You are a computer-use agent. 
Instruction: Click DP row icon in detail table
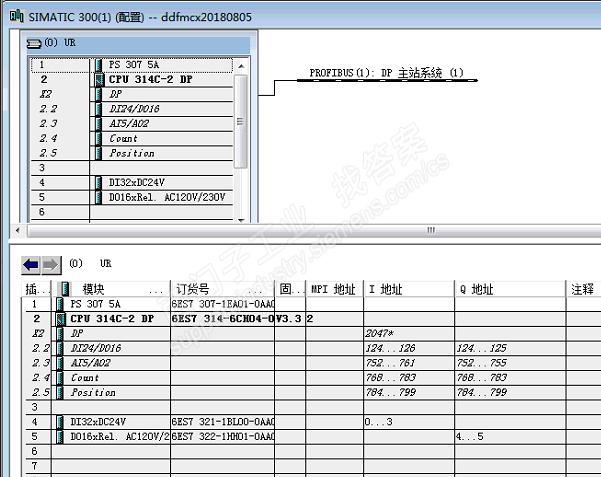(x=60, y=334)
